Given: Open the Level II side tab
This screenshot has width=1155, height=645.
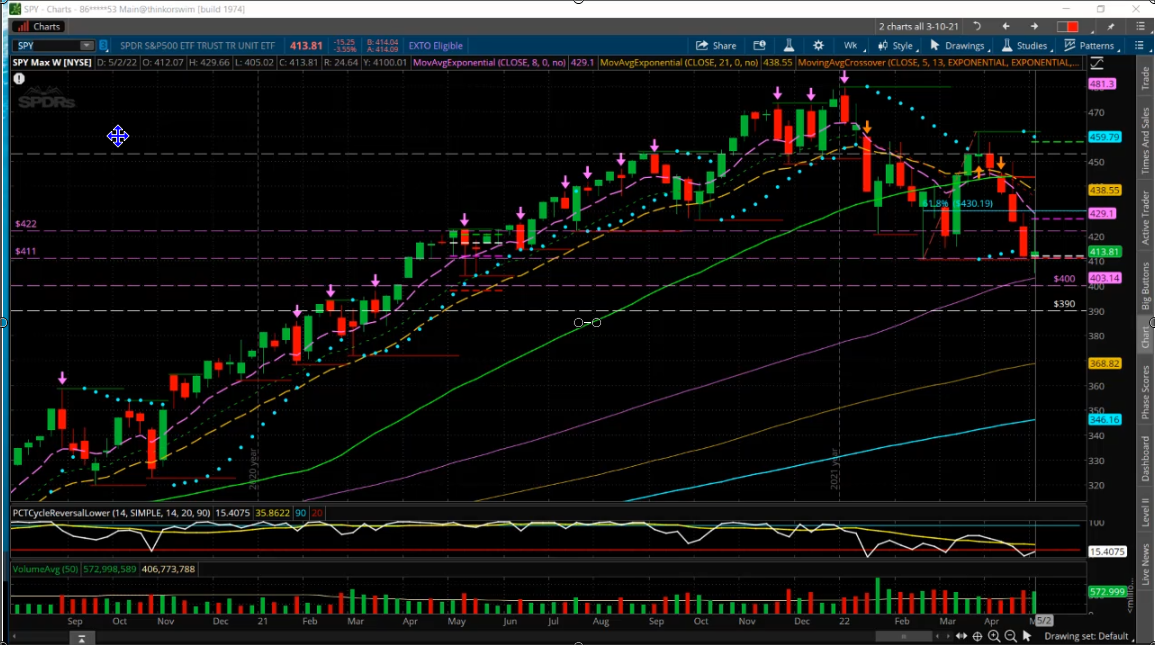Looking at the screenshot, I should point(1145,512).
